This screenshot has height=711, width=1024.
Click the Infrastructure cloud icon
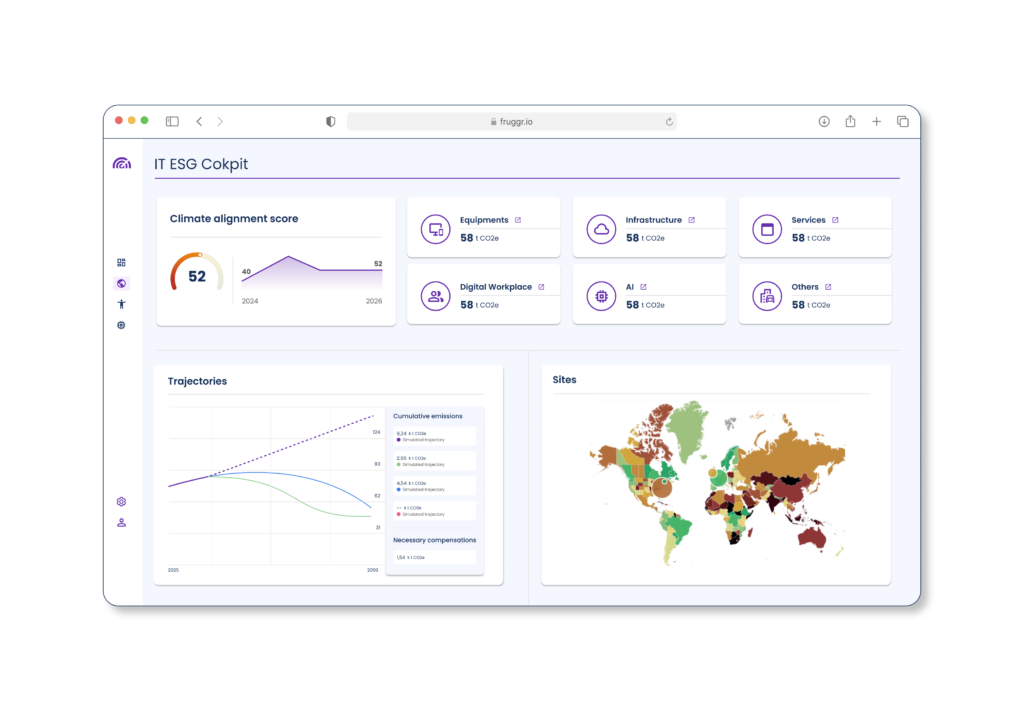pyautogui.click(x=601, y=229)
